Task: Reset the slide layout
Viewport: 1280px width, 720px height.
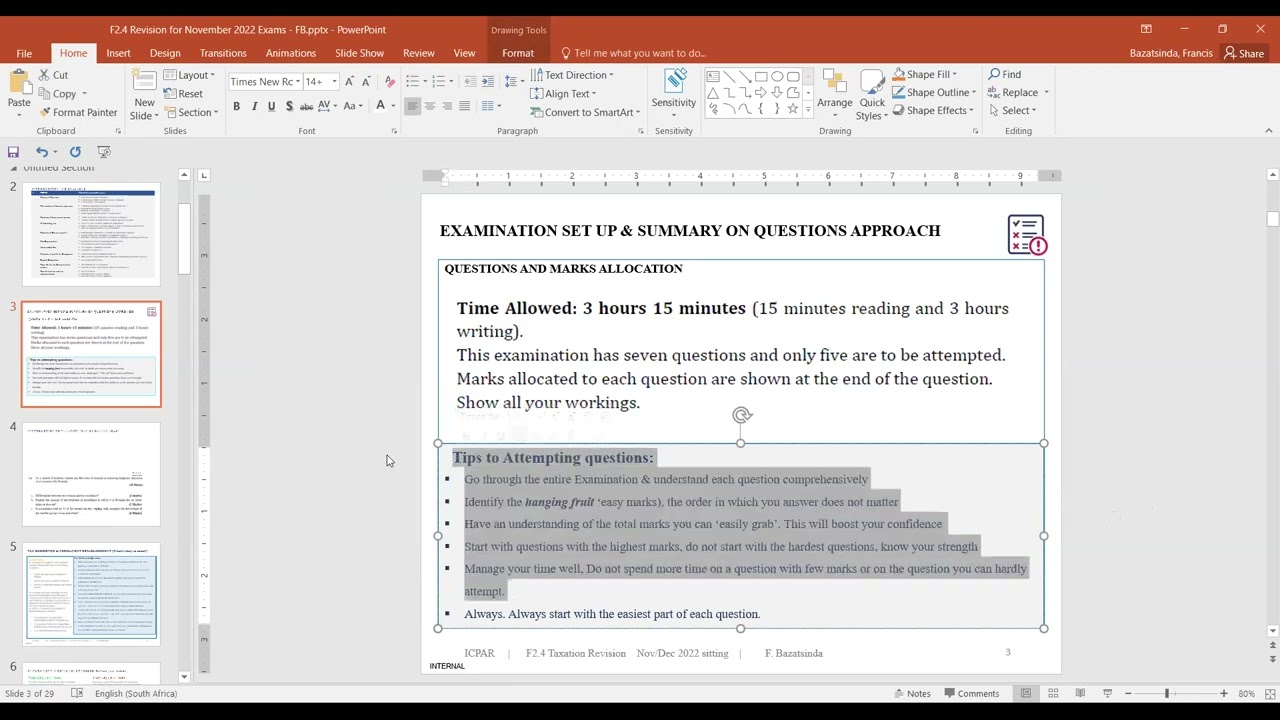Action: pos(183,94)
